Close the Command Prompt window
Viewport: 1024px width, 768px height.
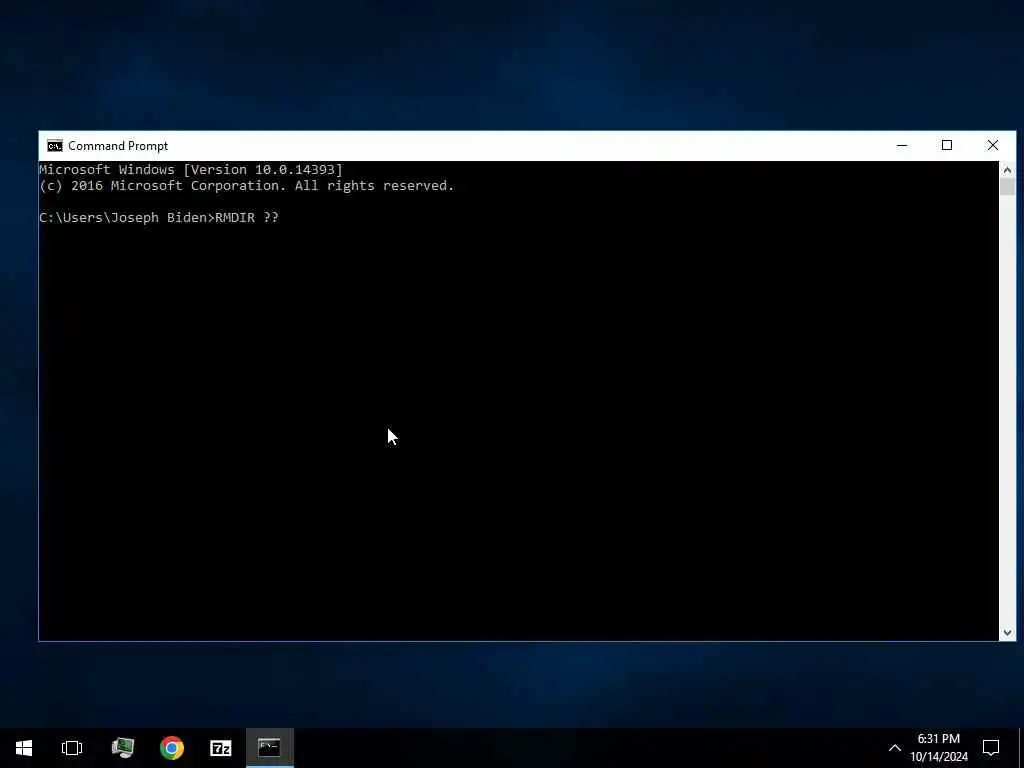(x=993, y=146)
